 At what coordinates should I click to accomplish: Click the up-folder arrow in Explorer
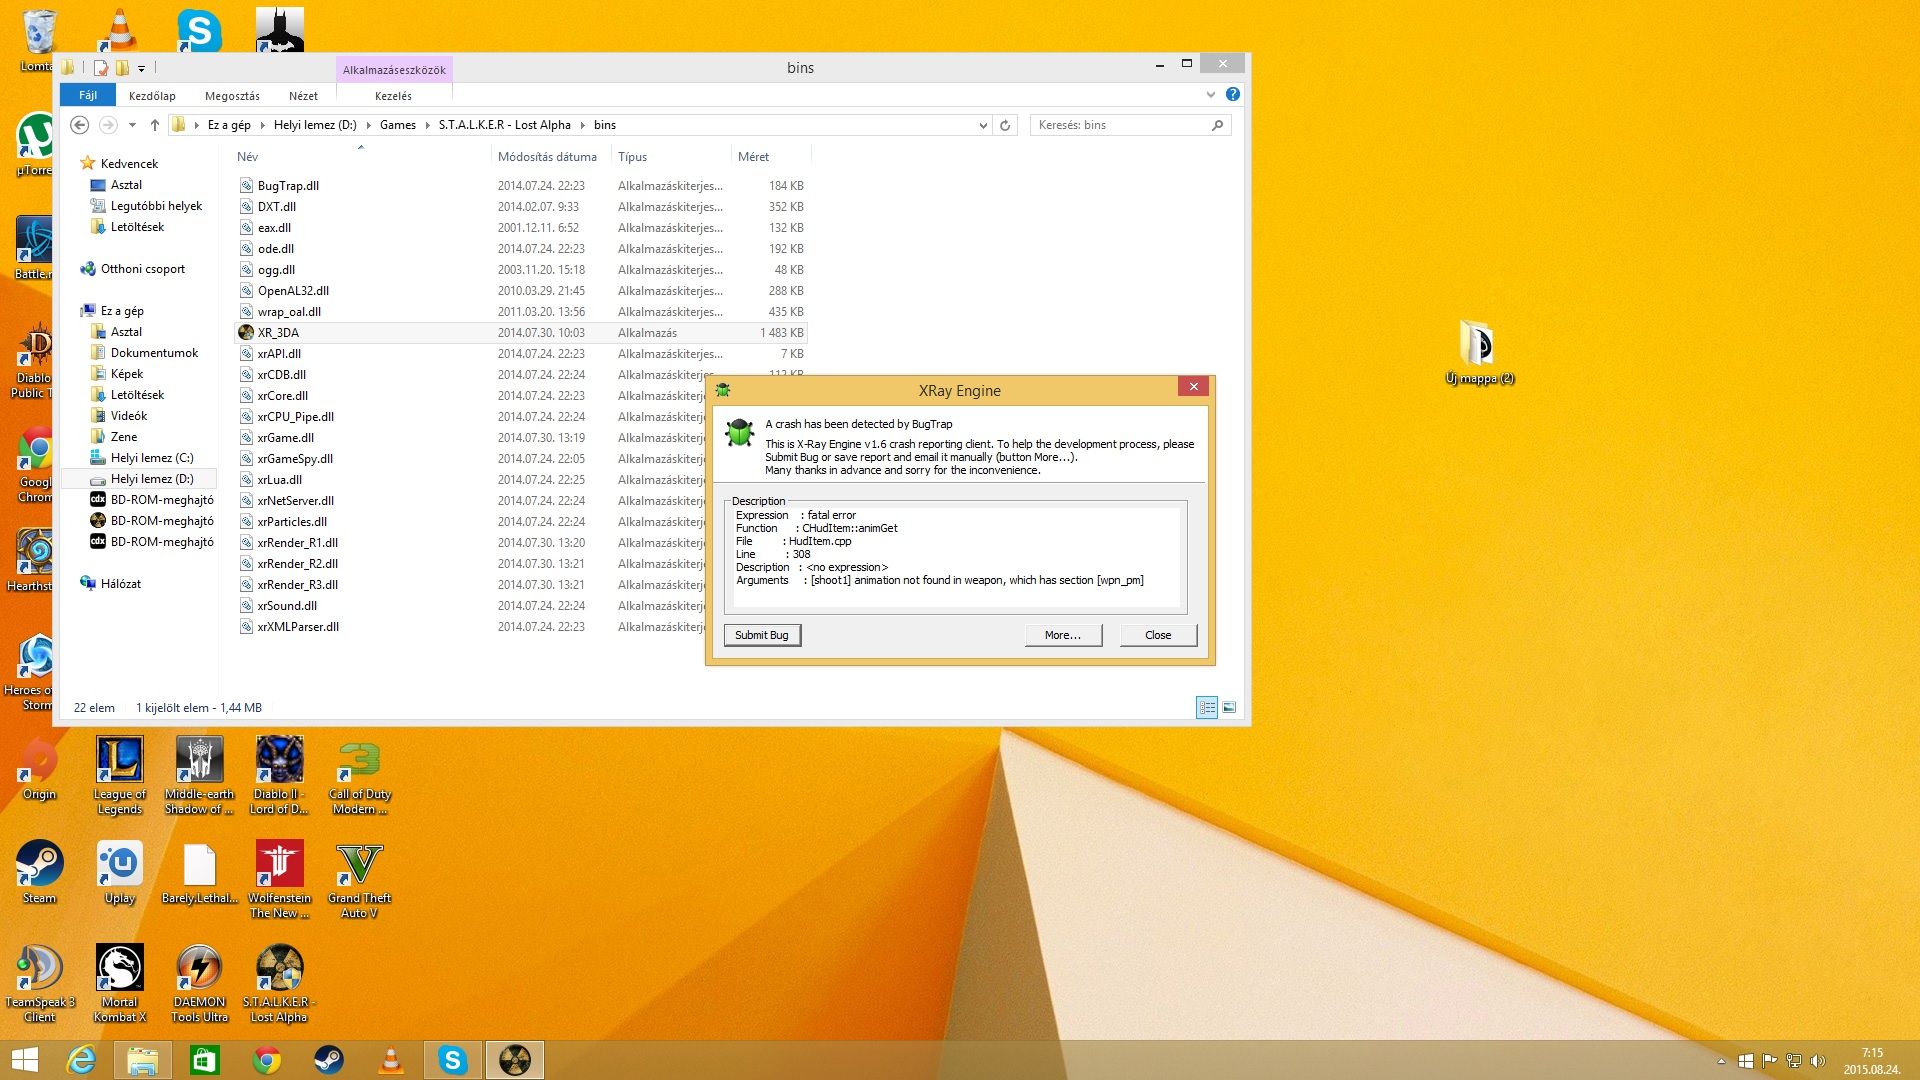pyautogui.click(x=154, y=125)
